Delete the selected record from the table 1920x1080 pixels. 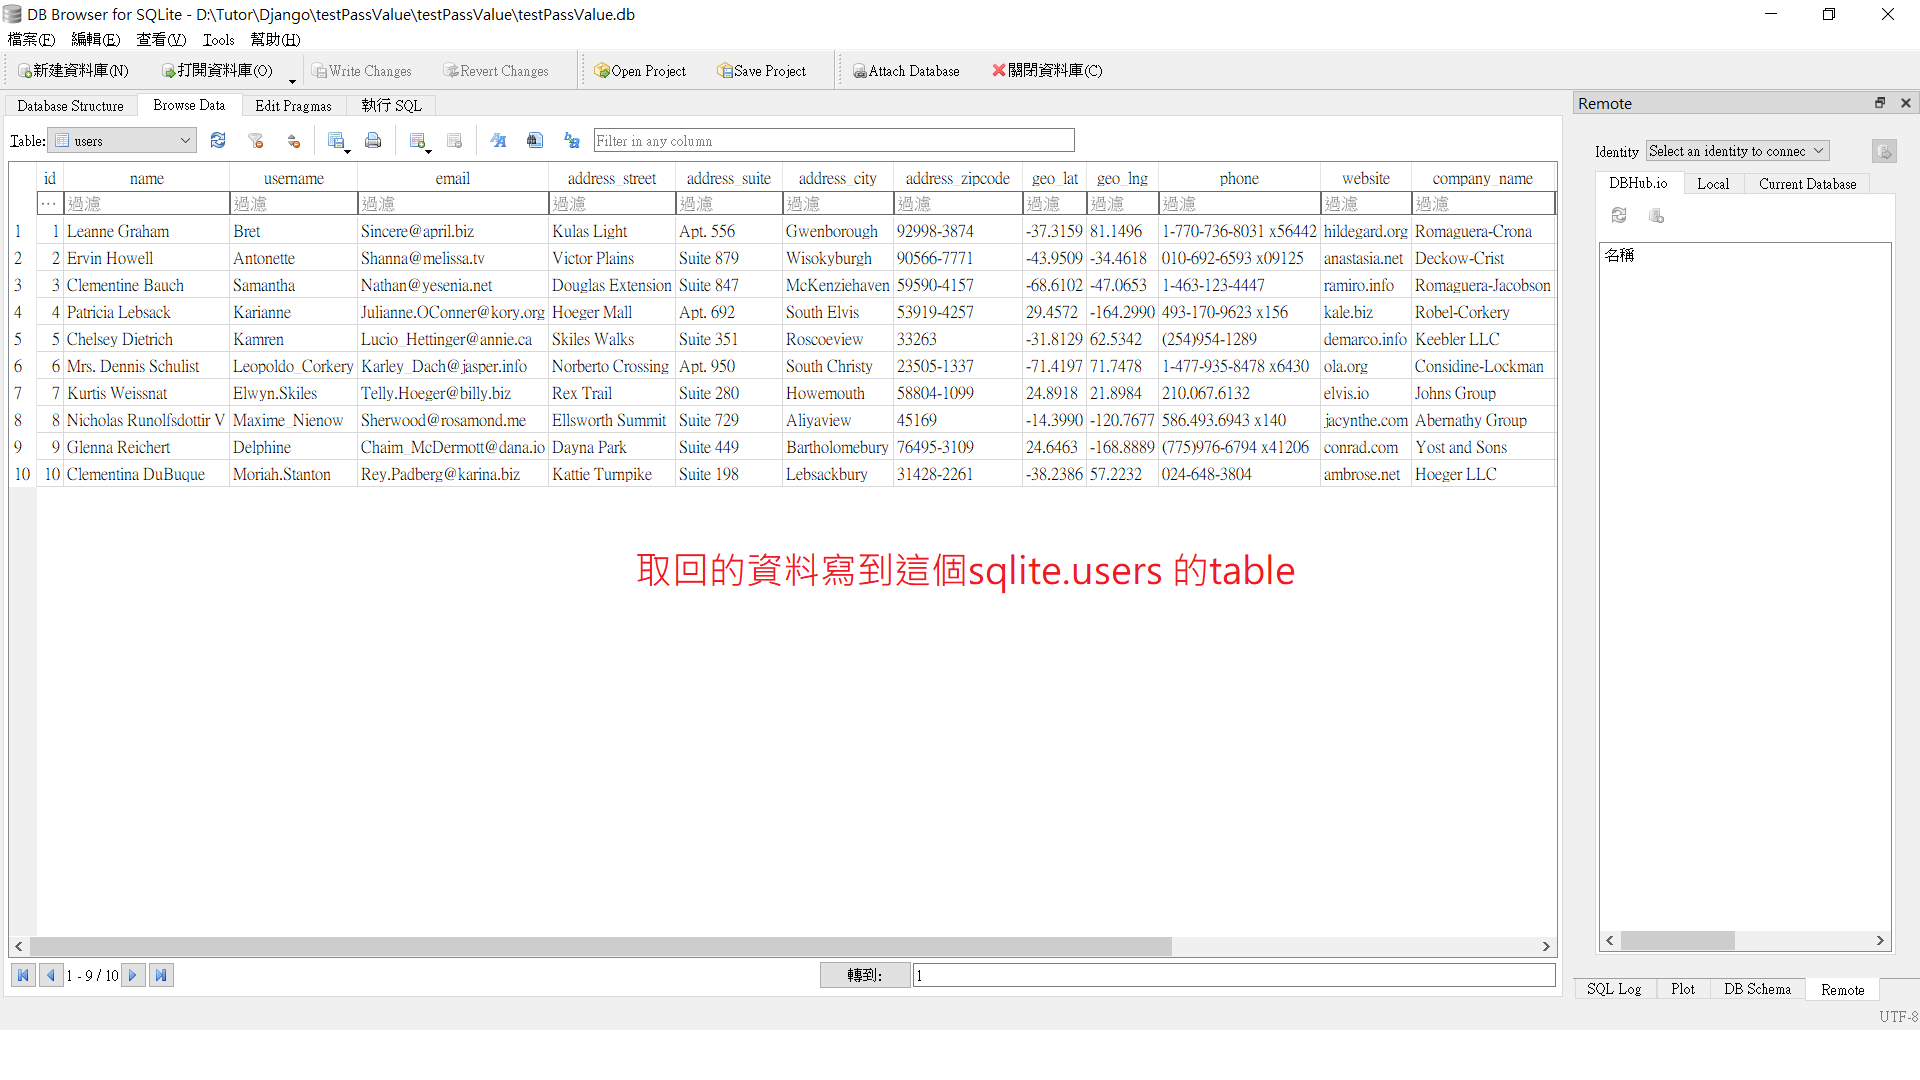click(455, 140)
